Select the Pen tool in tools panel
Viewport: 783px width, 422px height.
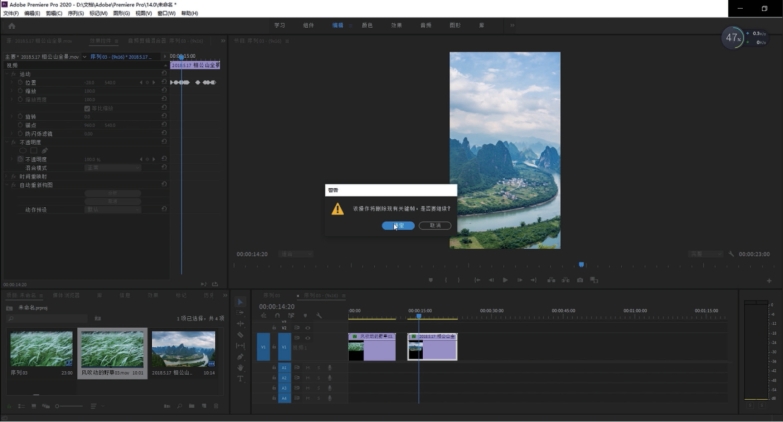click(240, 357)
